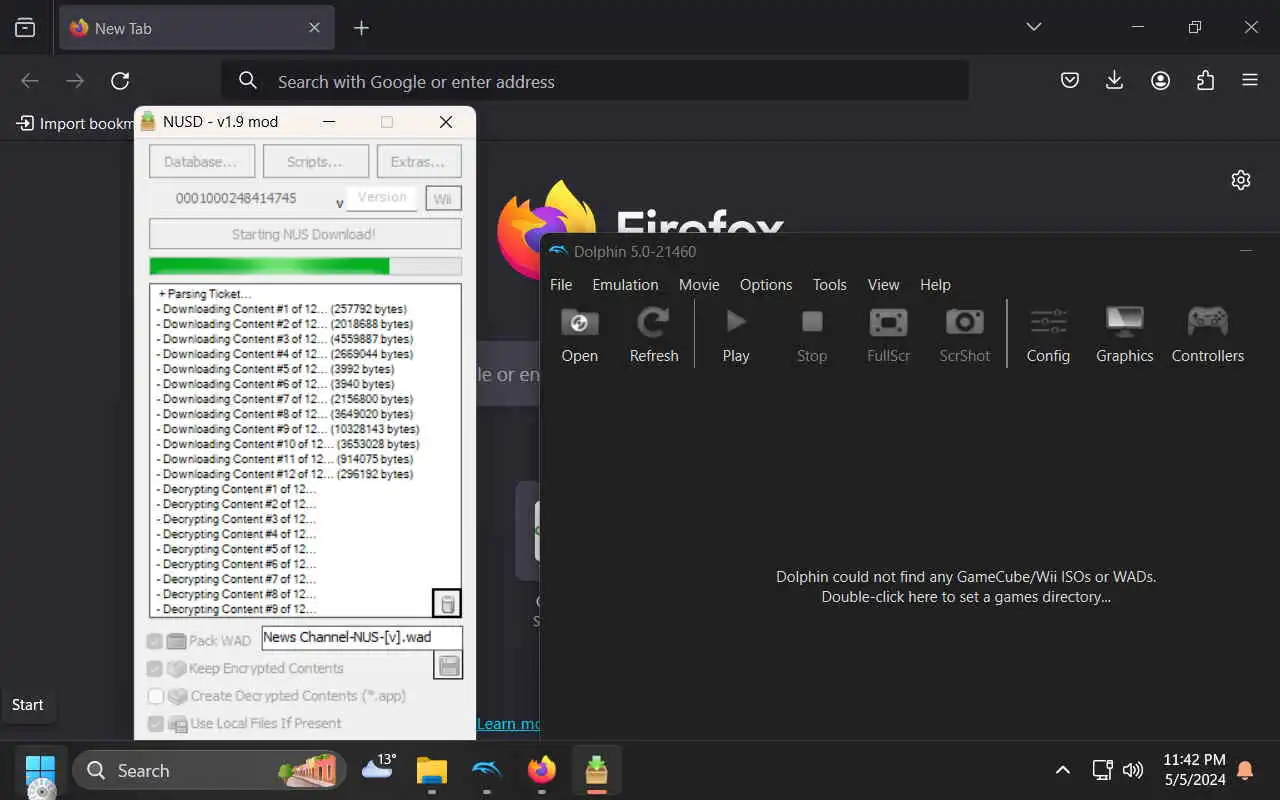Click Firefox settings gear on new tab
1280x800 pixels.
[x=1241, y=180]
